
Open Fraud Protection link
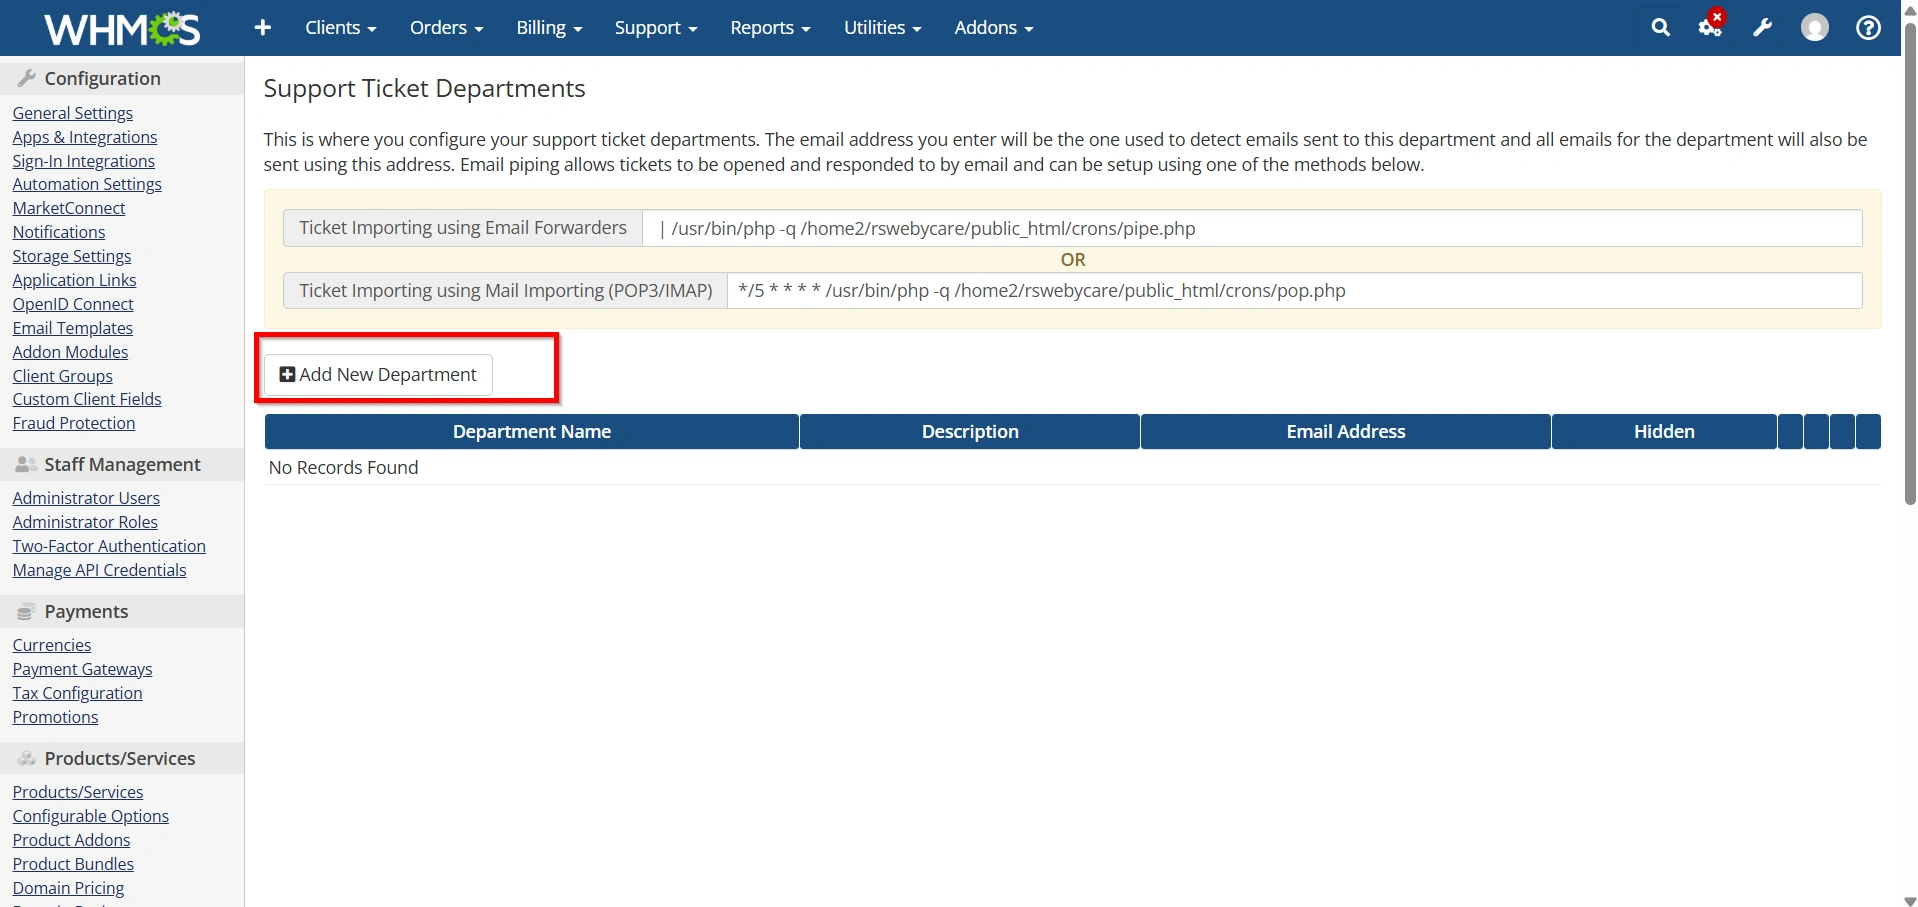[x=74, y=423]
